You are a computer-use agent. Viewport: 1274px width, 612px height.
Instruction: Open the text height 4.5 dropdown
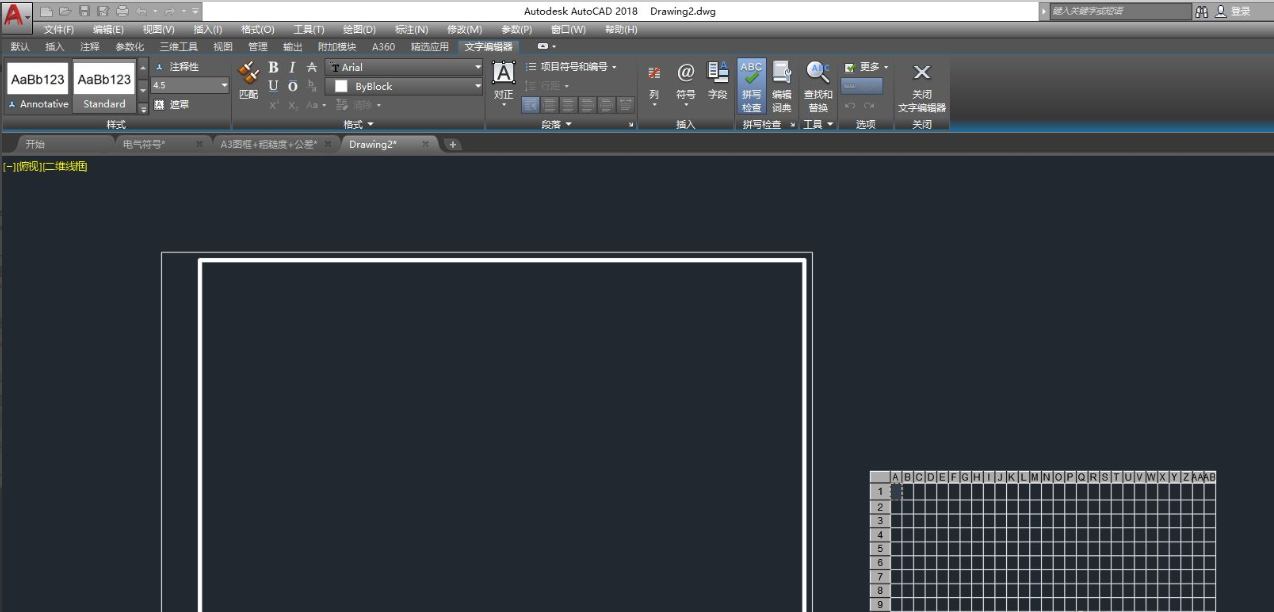pyautogui.click(x=223, y=86)
